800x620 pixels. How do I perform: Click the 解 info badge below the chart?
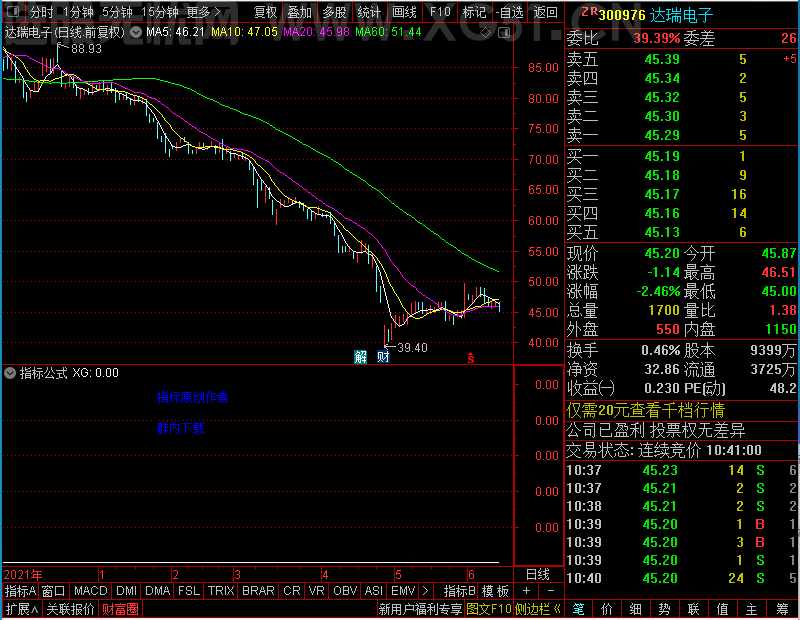361,357
